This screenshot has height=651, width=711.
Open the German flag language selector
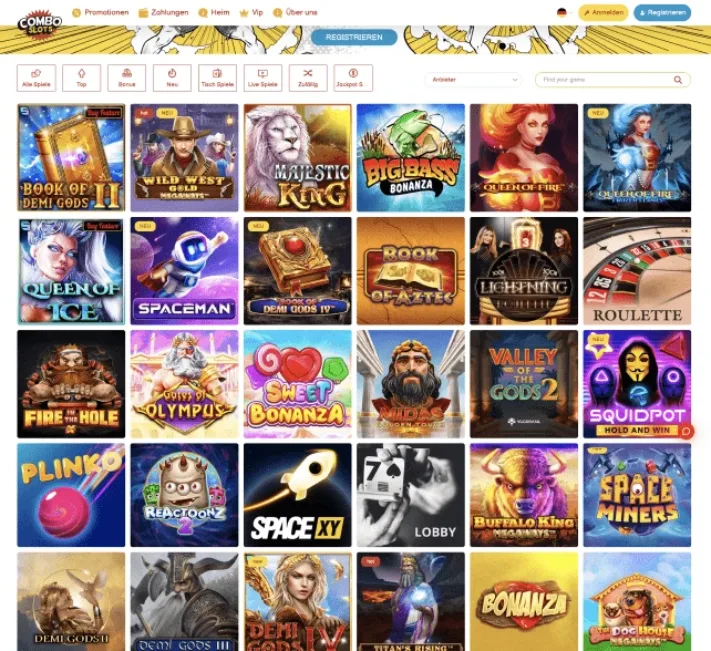point(562,13)
